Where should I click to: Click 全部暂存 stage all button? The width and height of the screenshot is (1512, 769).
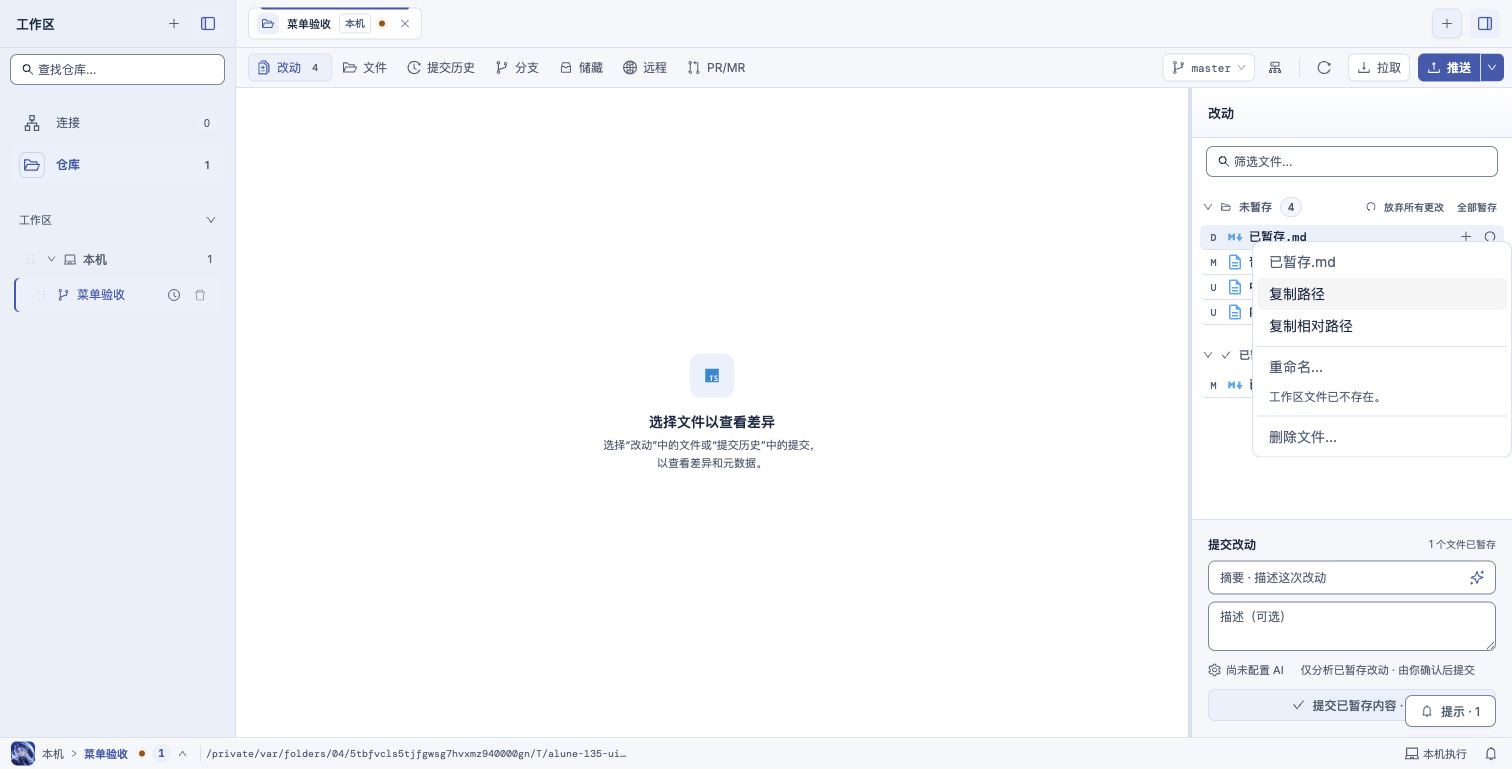pyautogui.click(x=1477, y=207)
